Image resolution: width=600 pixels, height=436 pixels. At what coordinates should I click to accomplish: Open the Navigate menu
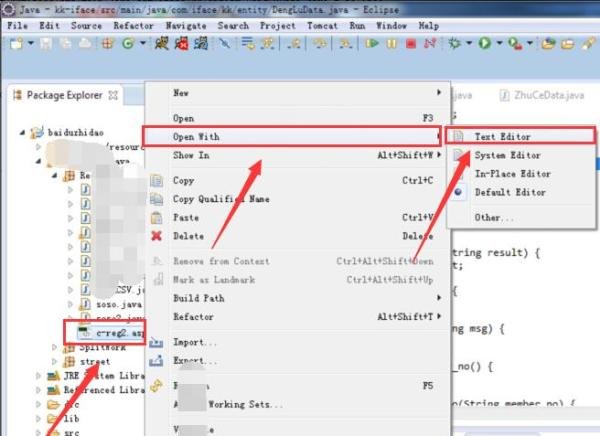tap(186, 26)
